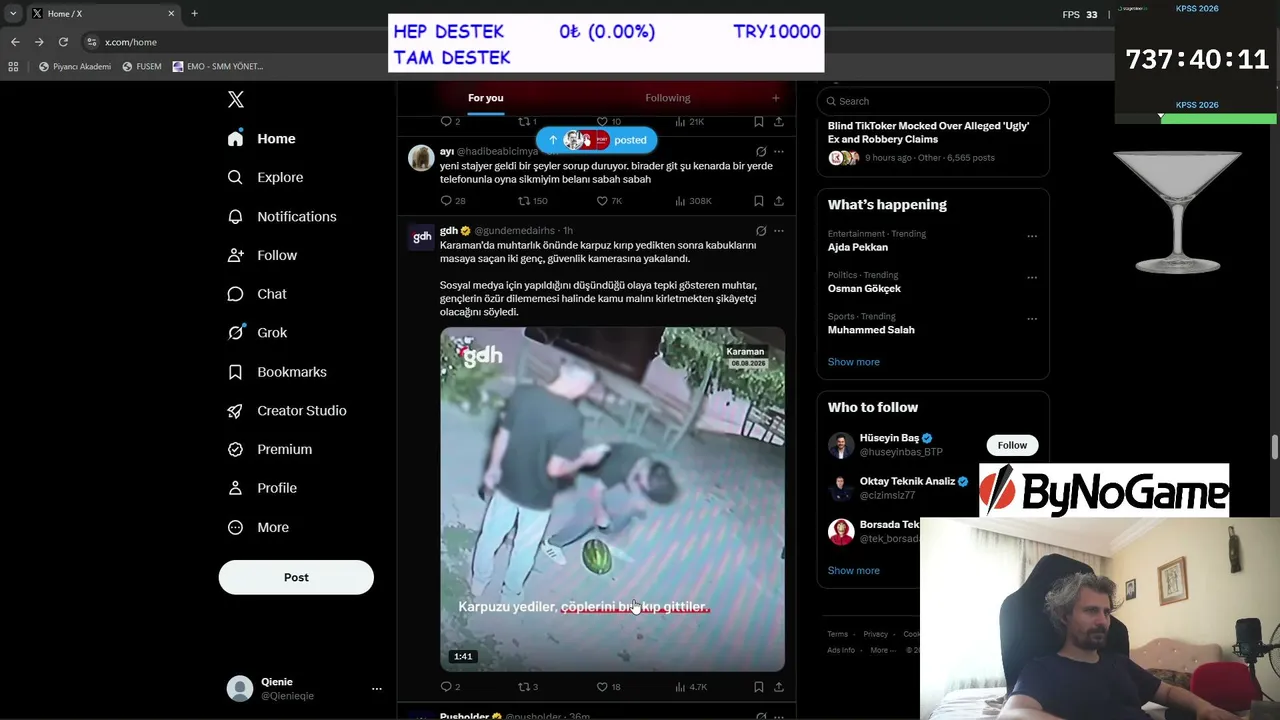Click the x.com/home address bar
The width and height of the screenshot is (1280, 720).
coord(131,42)
